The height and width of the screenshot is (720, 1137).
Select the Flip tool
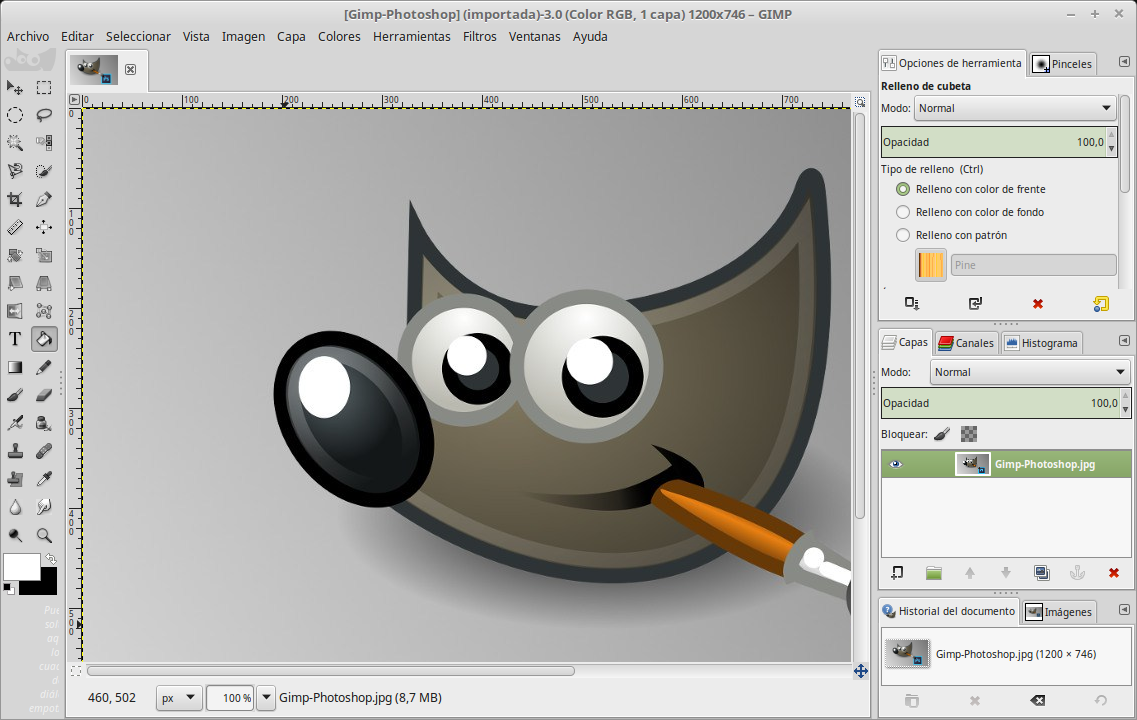[15, 311]
